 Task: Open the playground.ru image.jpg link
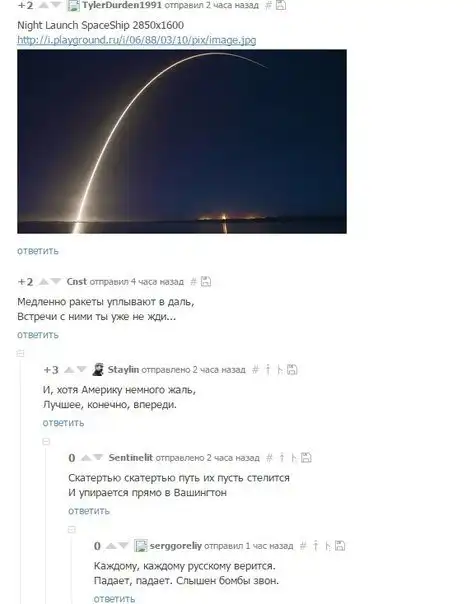click(x=137, y=40)
